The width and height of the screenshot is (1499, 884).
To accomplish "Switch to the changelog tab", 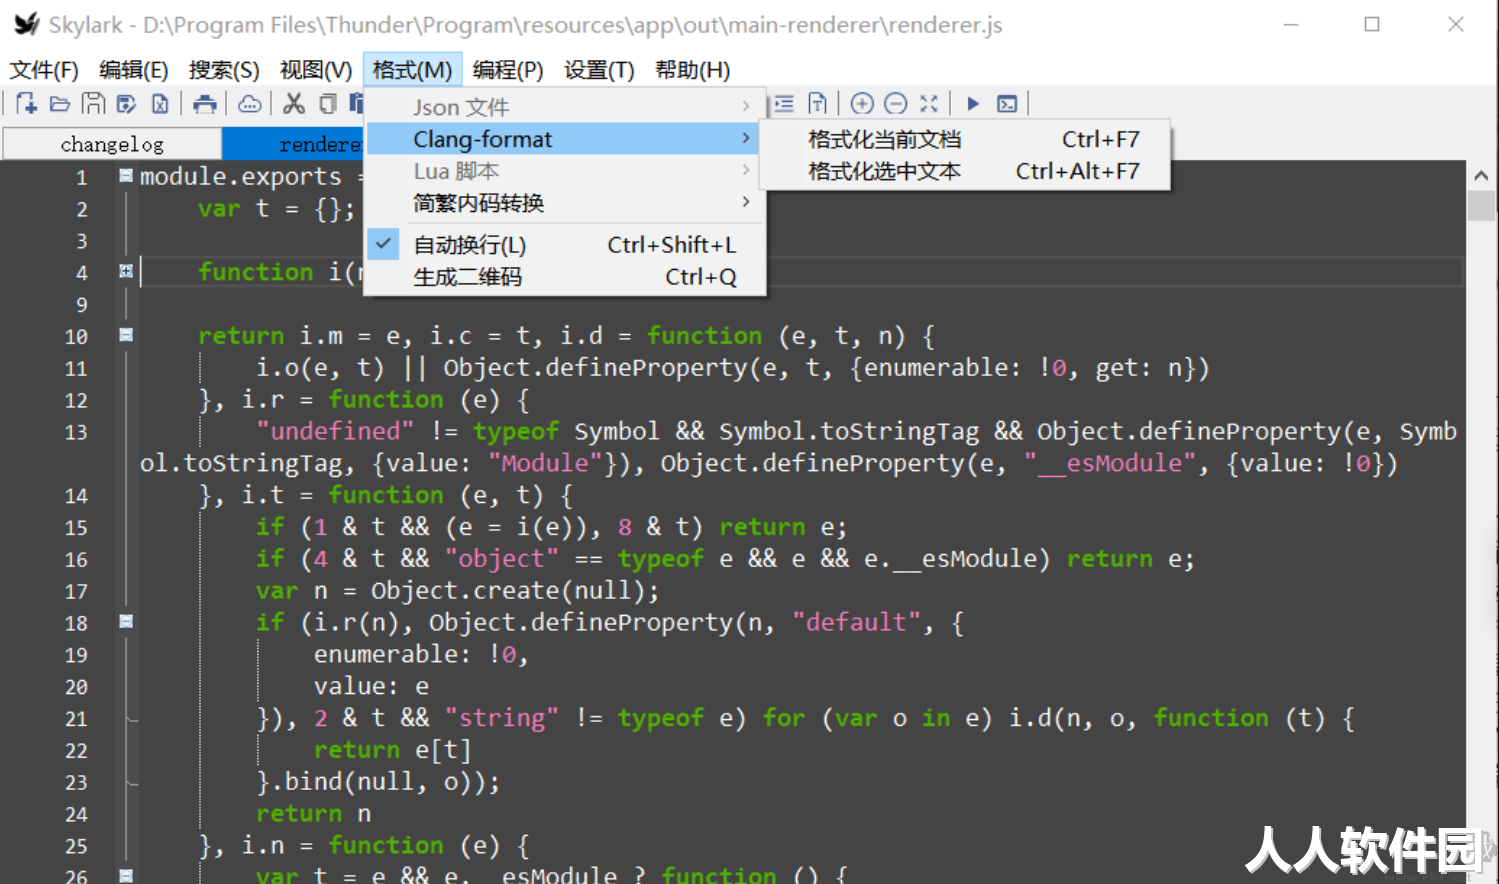I will coord(112,144).
